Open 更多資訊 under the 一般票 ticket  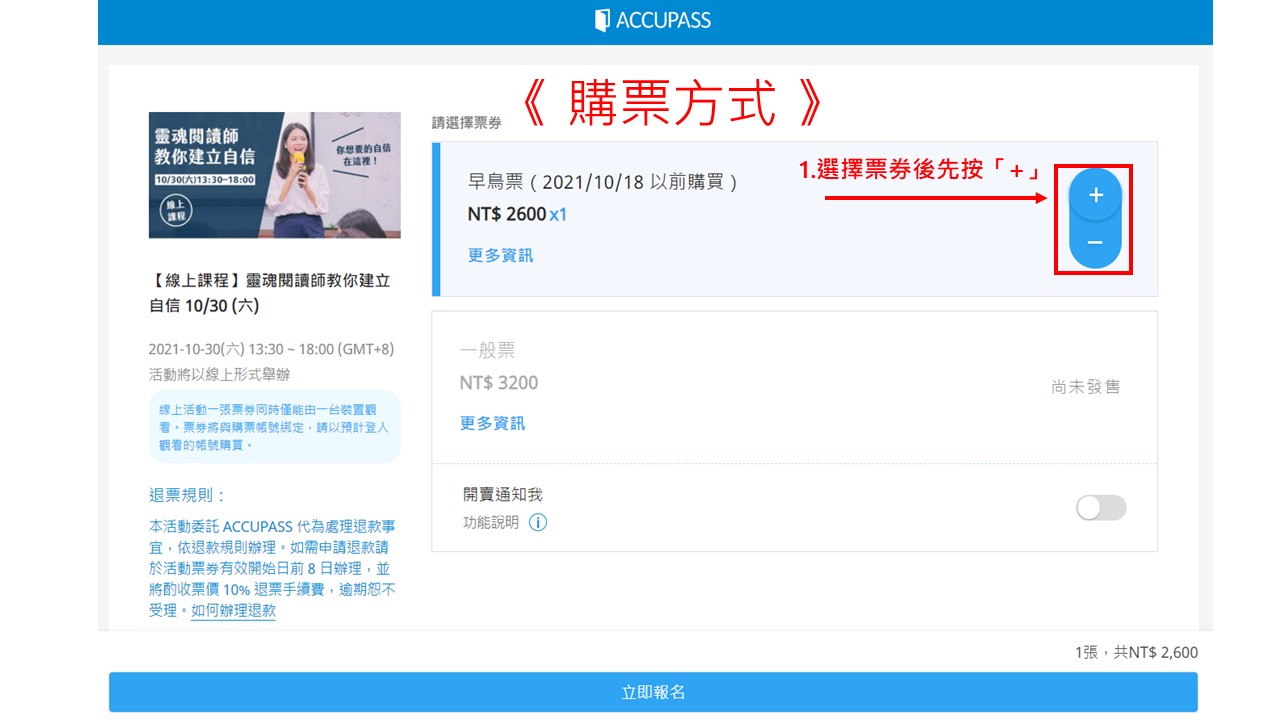[492, 423]
